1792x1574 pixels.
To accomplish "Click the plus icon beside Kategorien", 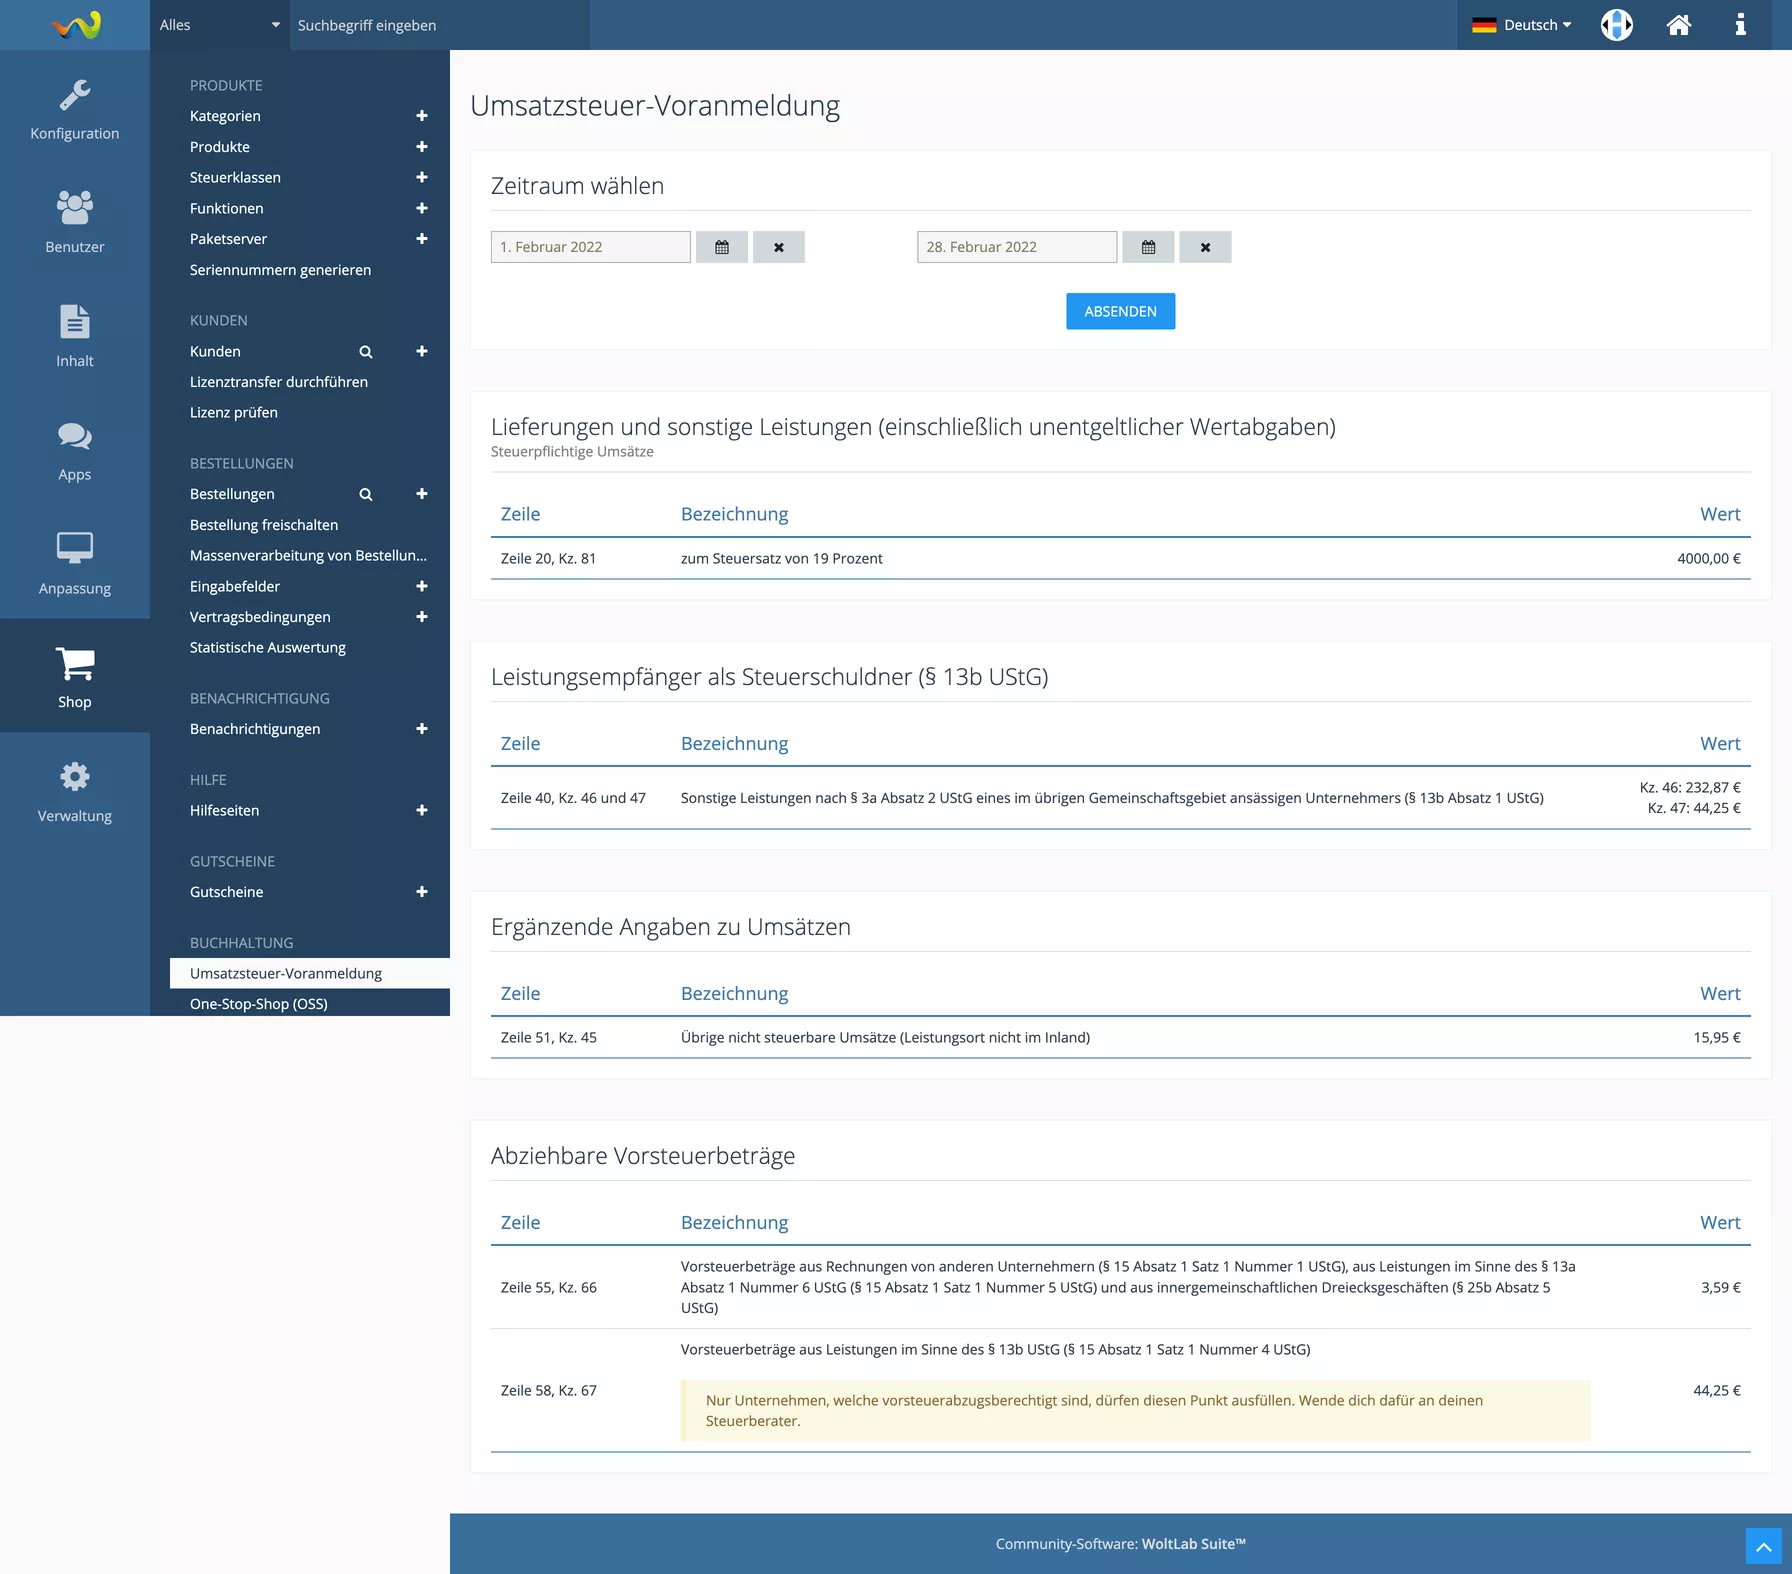I will pyautogui.click(x=421, y=116).
